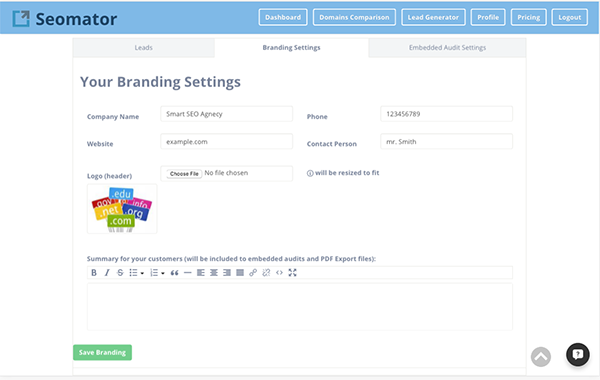600x380 pixels.
Task: Click Save Branding button
Action: click(102, 352)
